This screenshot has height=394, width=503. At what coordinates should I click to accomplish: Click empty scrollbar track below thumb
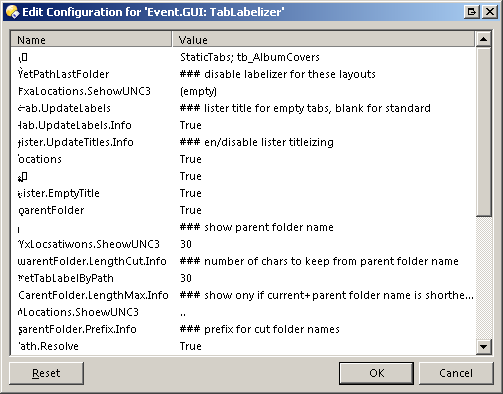point(483,278)
